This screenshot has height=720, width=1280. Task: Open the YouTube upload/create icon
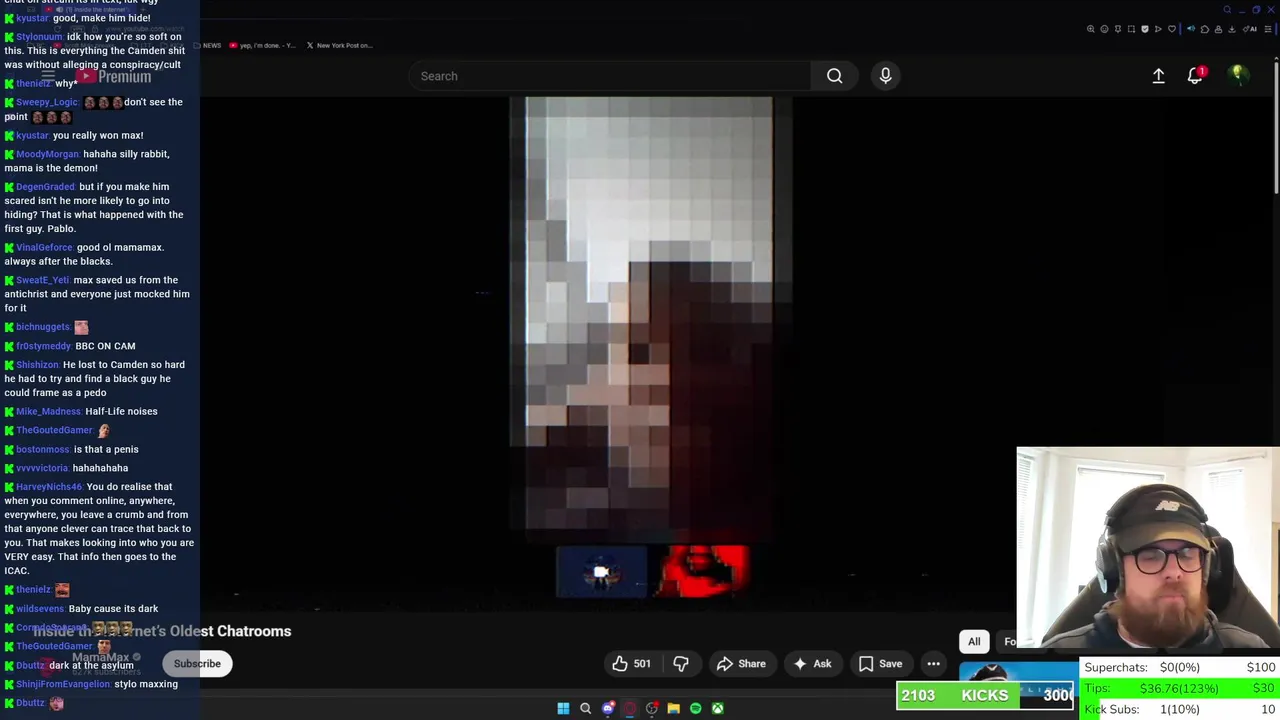[1158, 76]
